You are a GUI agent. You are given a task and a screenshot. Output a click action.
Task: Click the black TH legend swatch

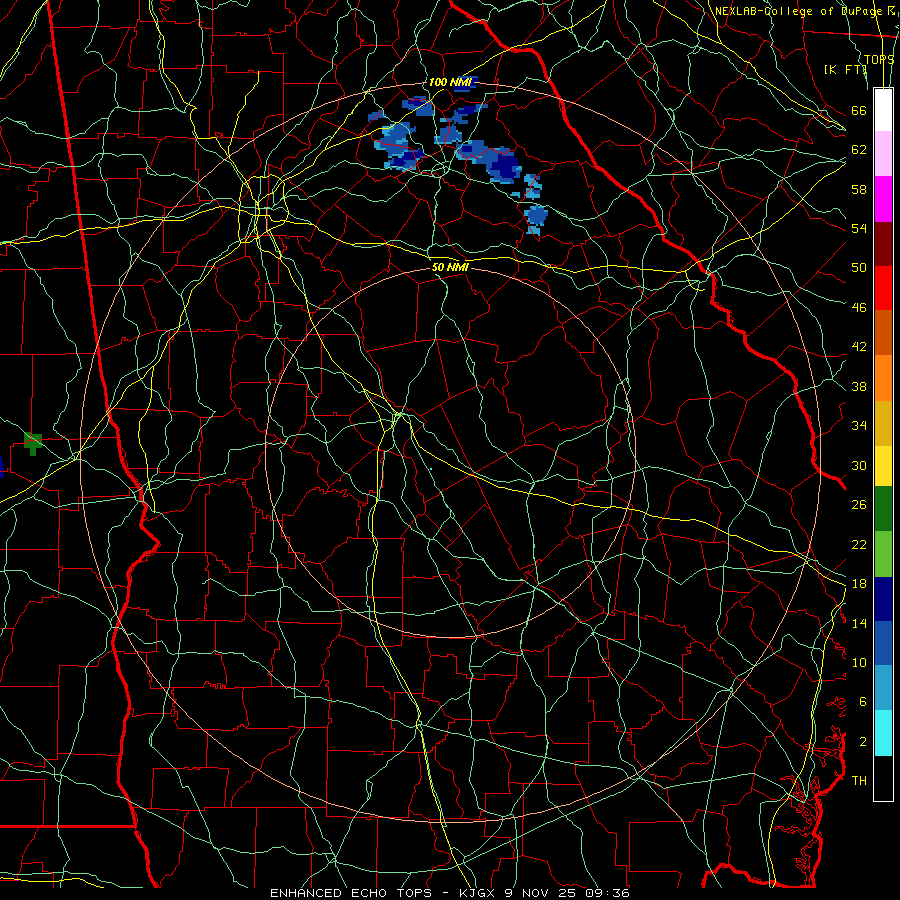point(883,778)
